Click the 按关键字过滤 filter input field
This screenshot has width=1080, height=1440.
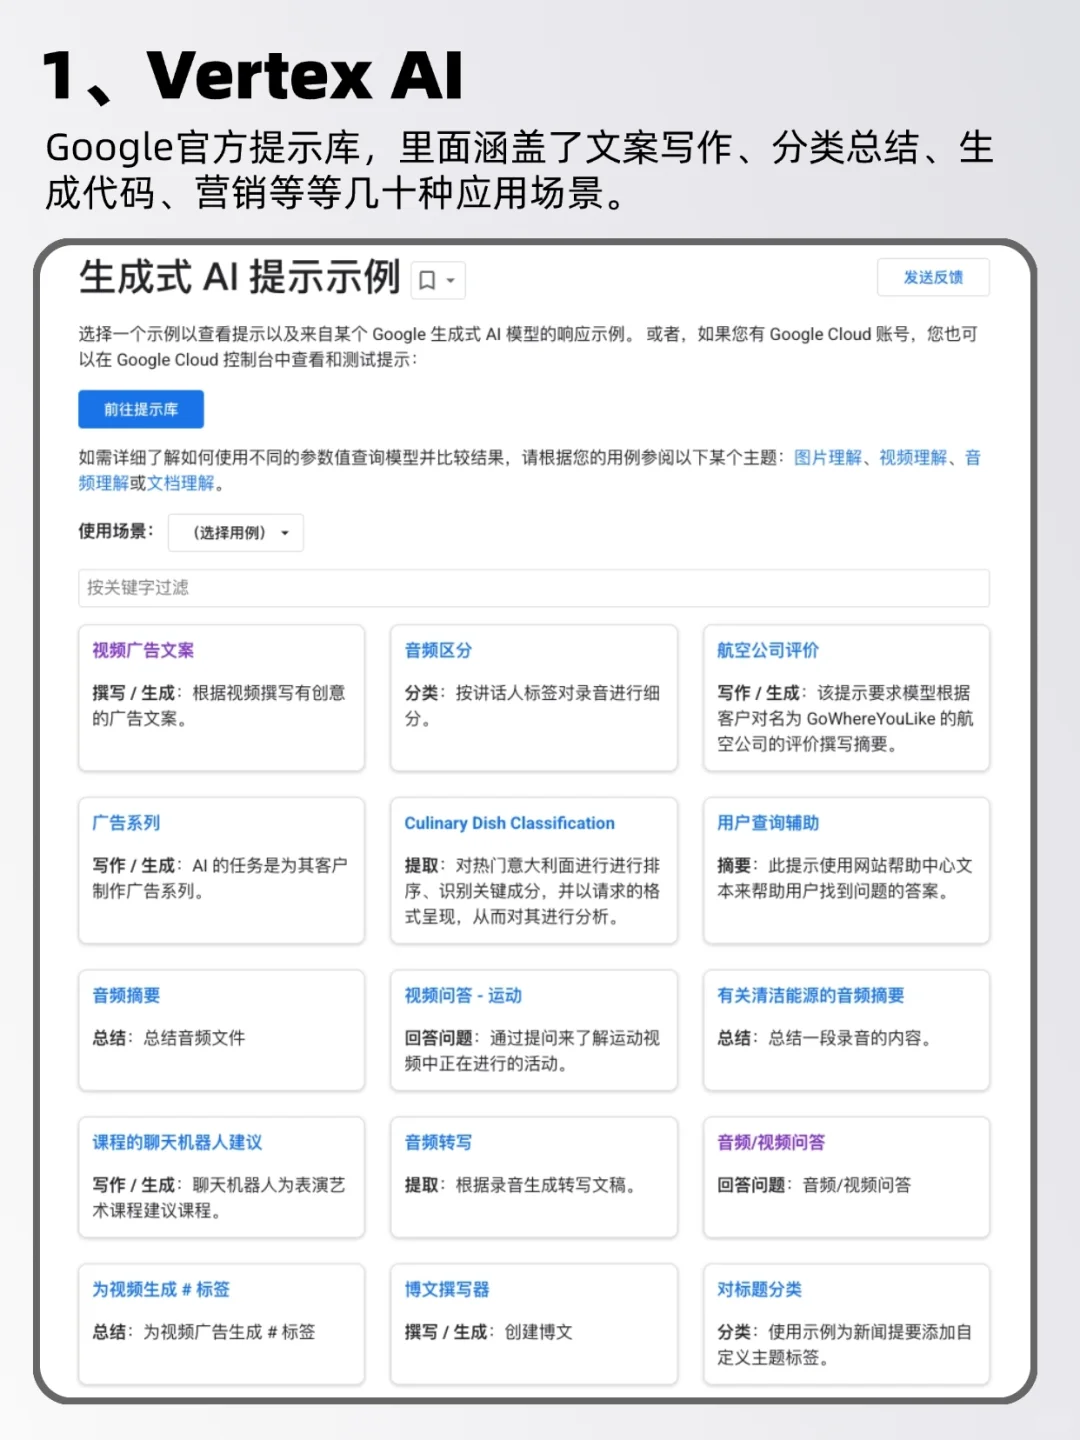click(534, 589)
